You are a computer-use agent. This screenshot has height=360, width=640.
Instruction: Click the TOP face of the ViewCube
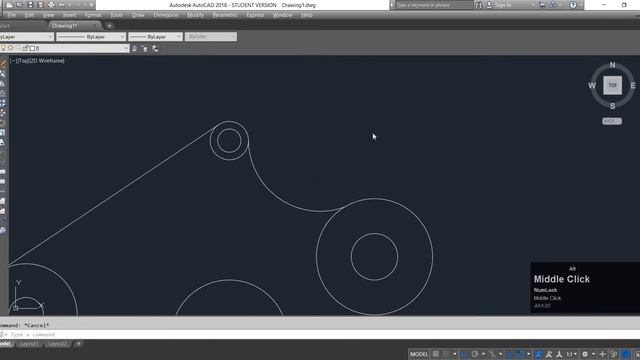(x=612, y=85)
